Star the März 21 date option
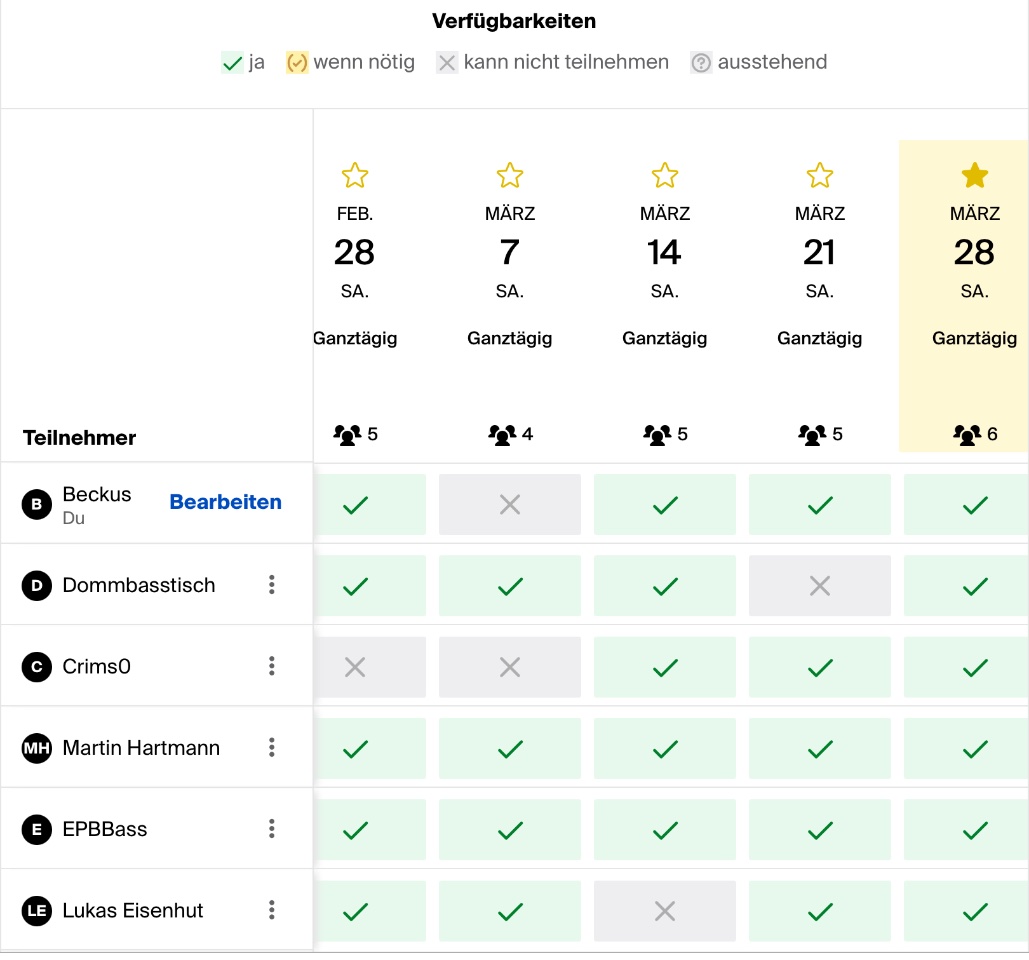 point(820,176)
